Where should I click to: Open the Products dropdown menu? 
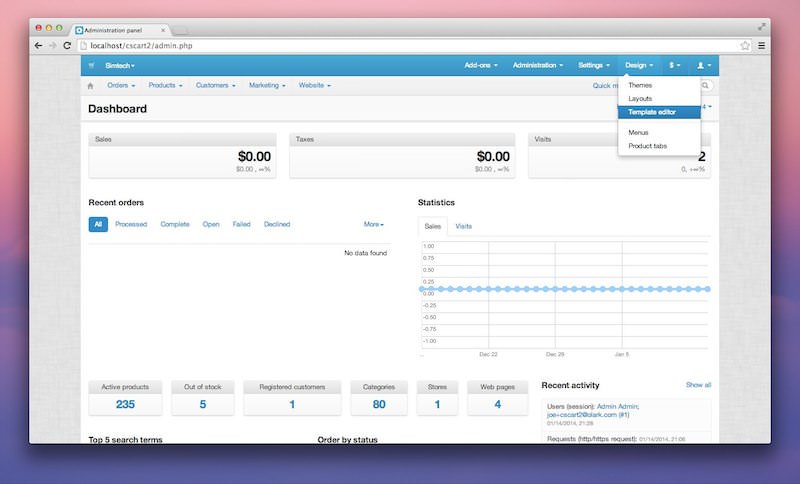[169, 86]
